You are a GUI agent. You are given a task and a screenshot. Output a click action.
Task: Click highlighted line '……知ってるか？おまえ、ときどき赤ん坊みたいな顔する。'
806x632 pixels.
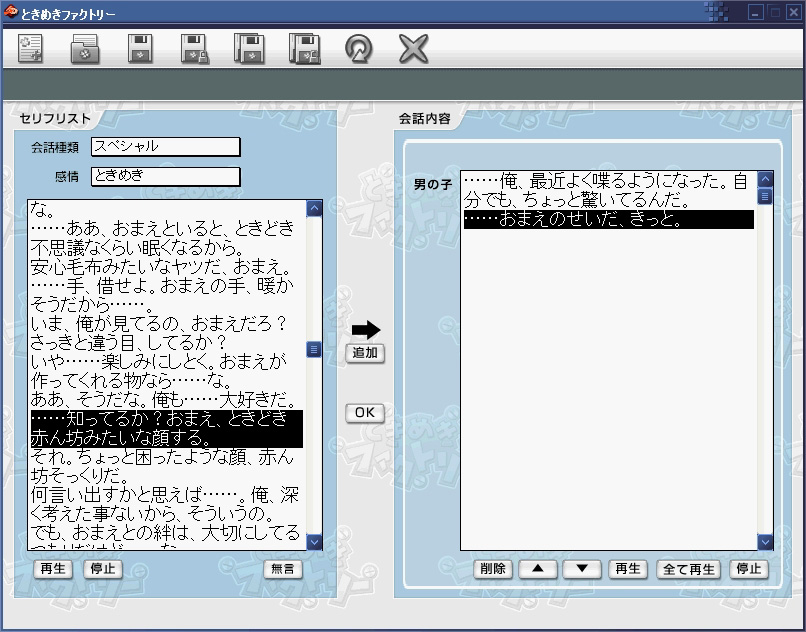[x=167, y=429]
